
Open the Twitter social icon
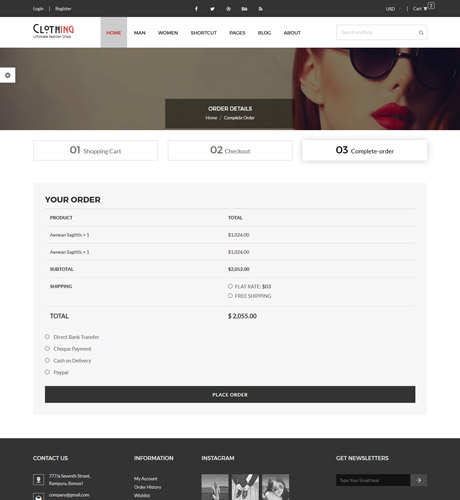[x=212, y=9]
